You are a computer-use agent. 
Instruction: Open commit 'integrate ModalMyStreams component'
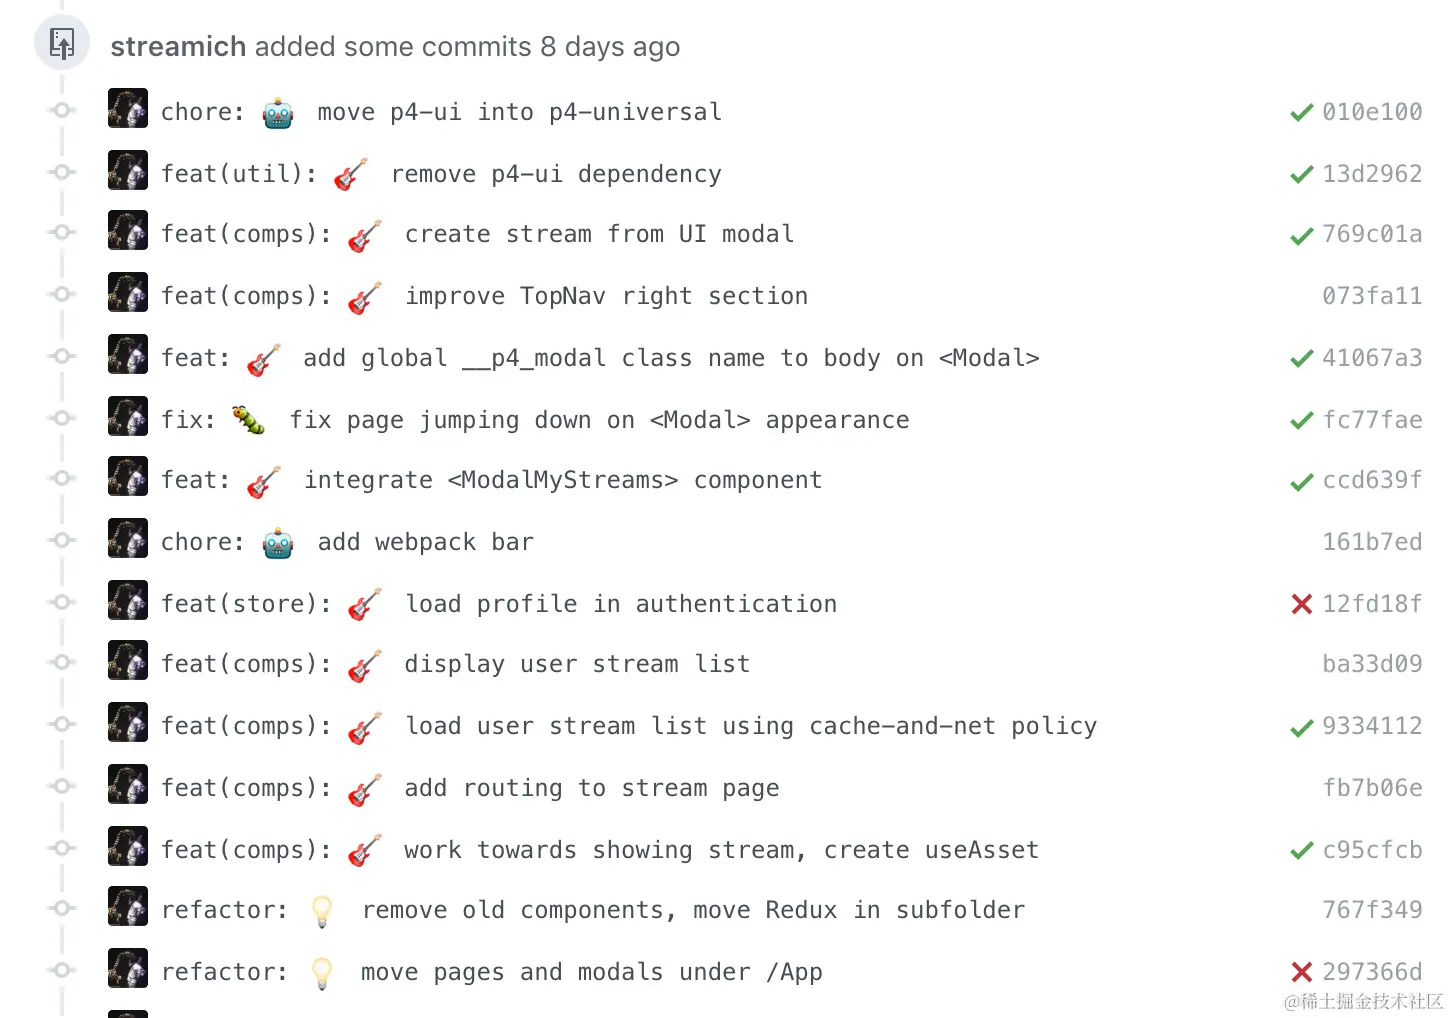(x=563, y=480)
